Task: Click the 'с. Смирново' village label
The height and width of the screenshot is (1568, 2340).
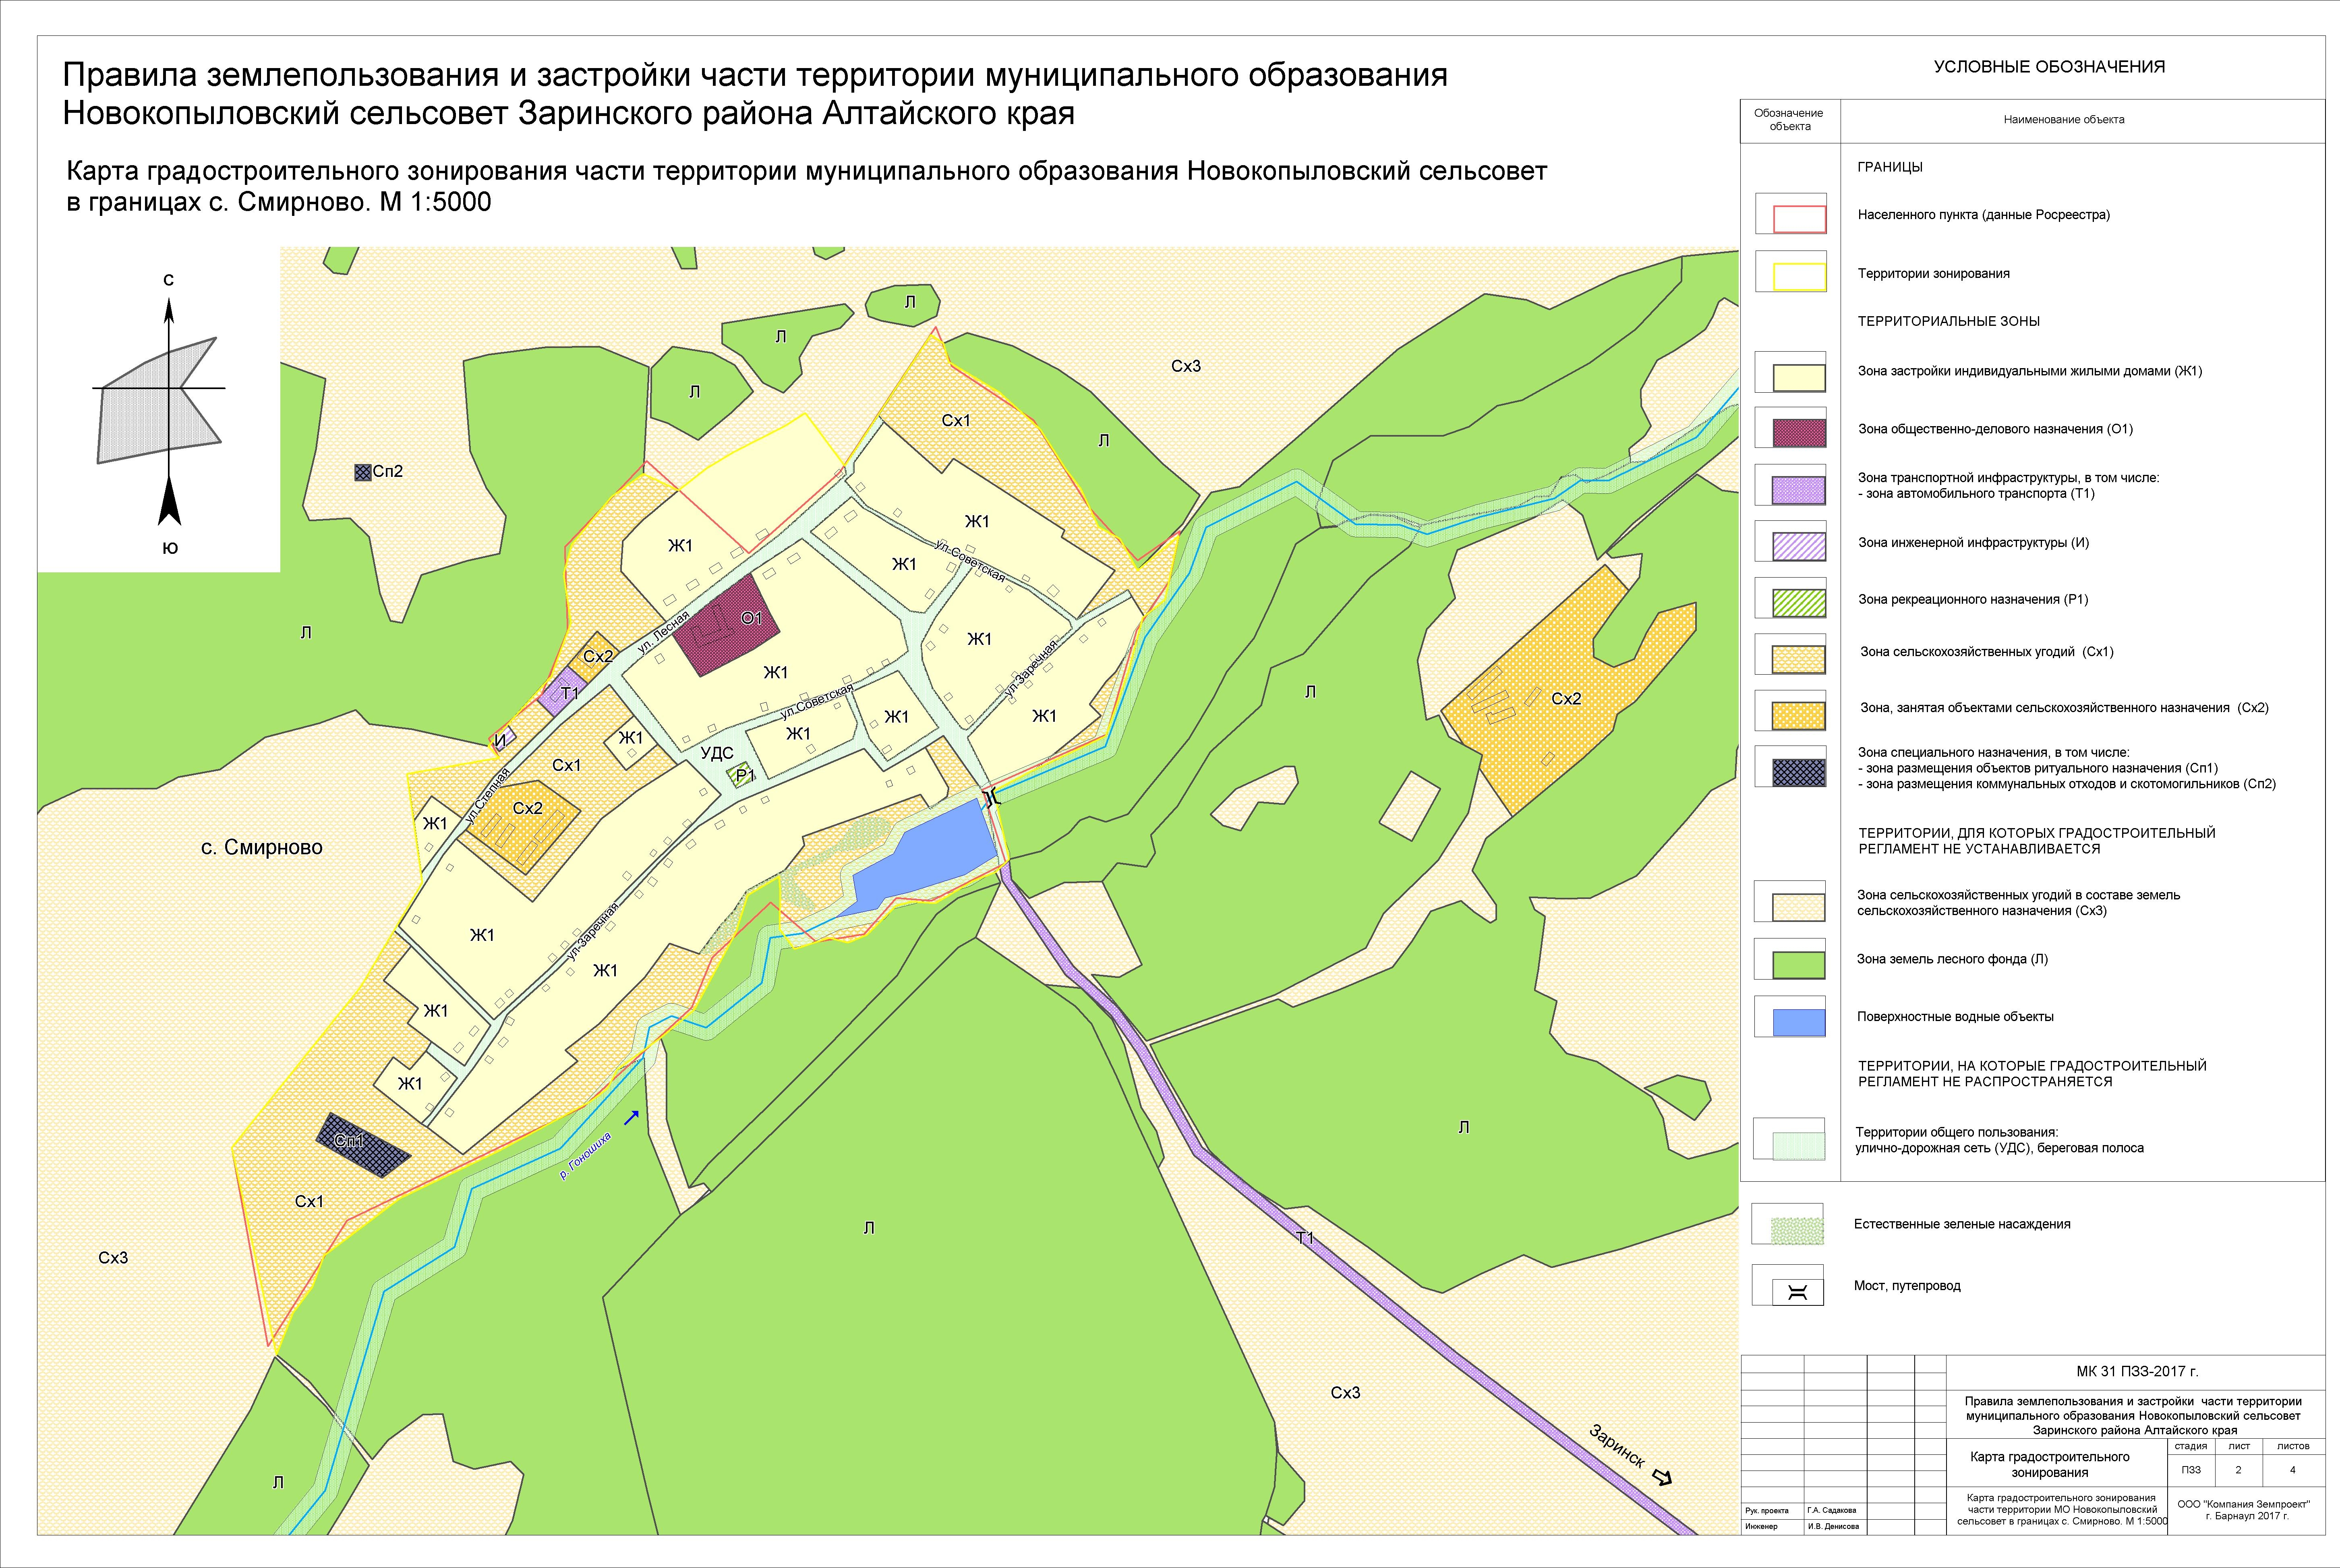Action: pos(262,848)
